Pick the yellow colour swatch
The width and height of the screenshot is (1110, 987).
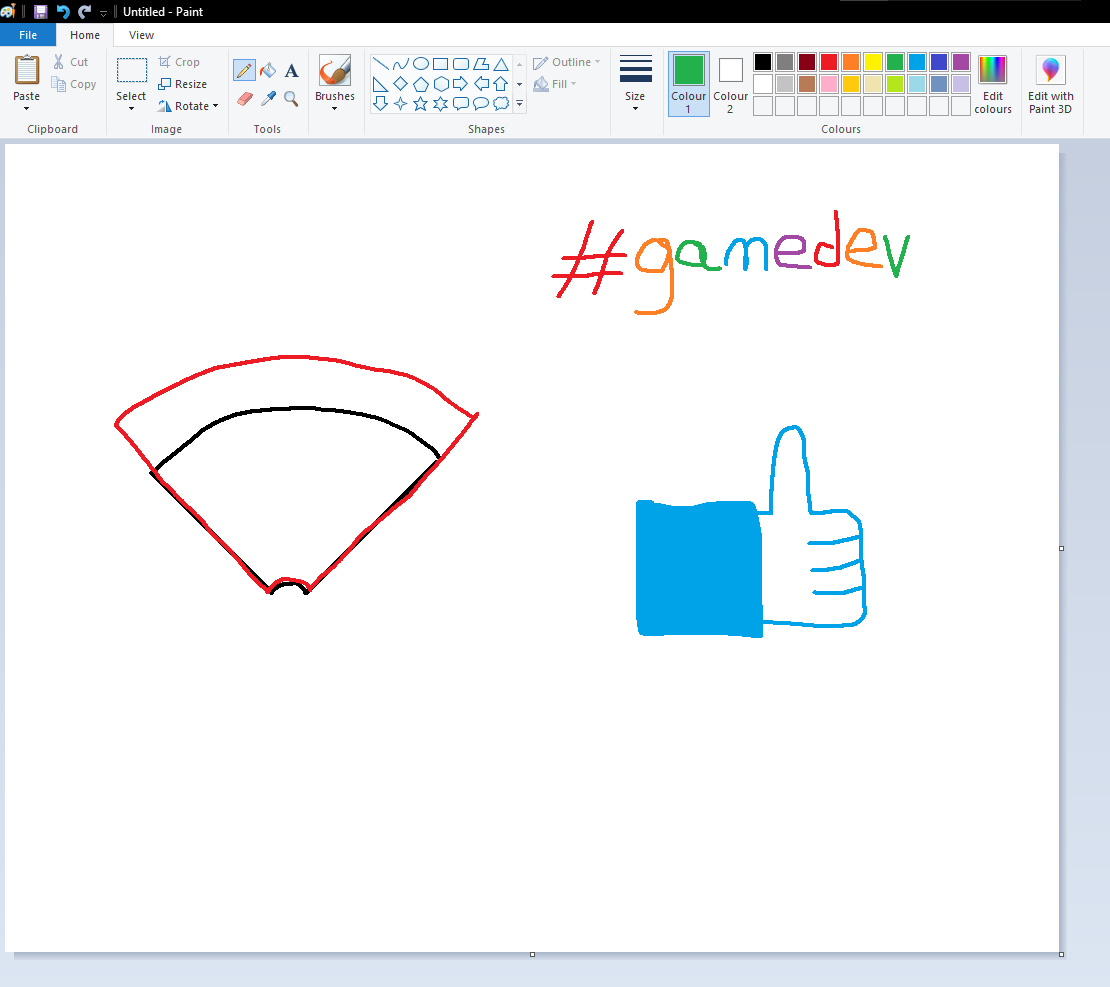click(x=872, y=62)
